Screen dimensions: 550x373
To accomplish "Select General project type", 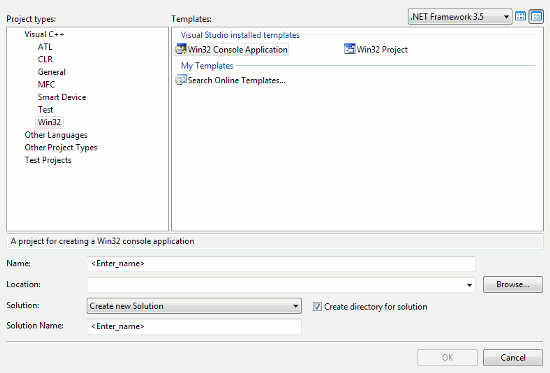I will click(x=52, y=72).
